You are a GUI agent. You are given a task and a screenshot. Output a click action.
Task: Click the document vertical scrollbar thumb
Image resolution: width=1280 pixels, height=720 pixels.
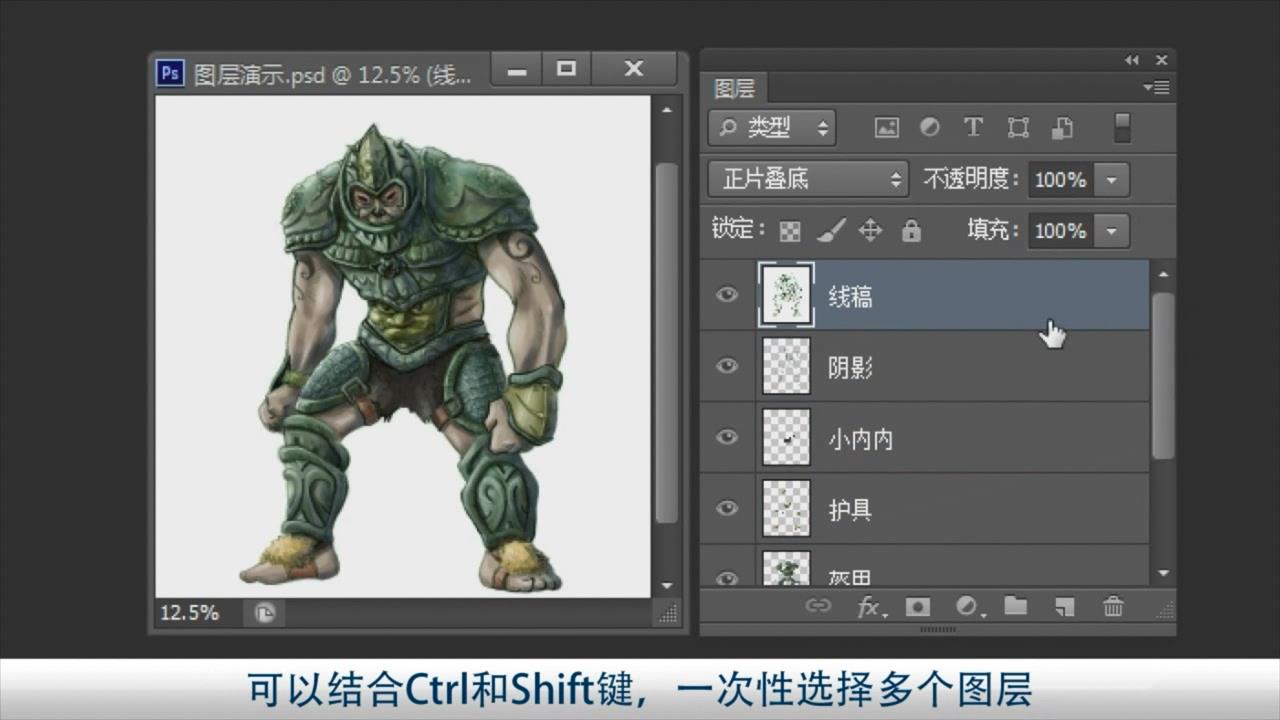click(666, 342)
